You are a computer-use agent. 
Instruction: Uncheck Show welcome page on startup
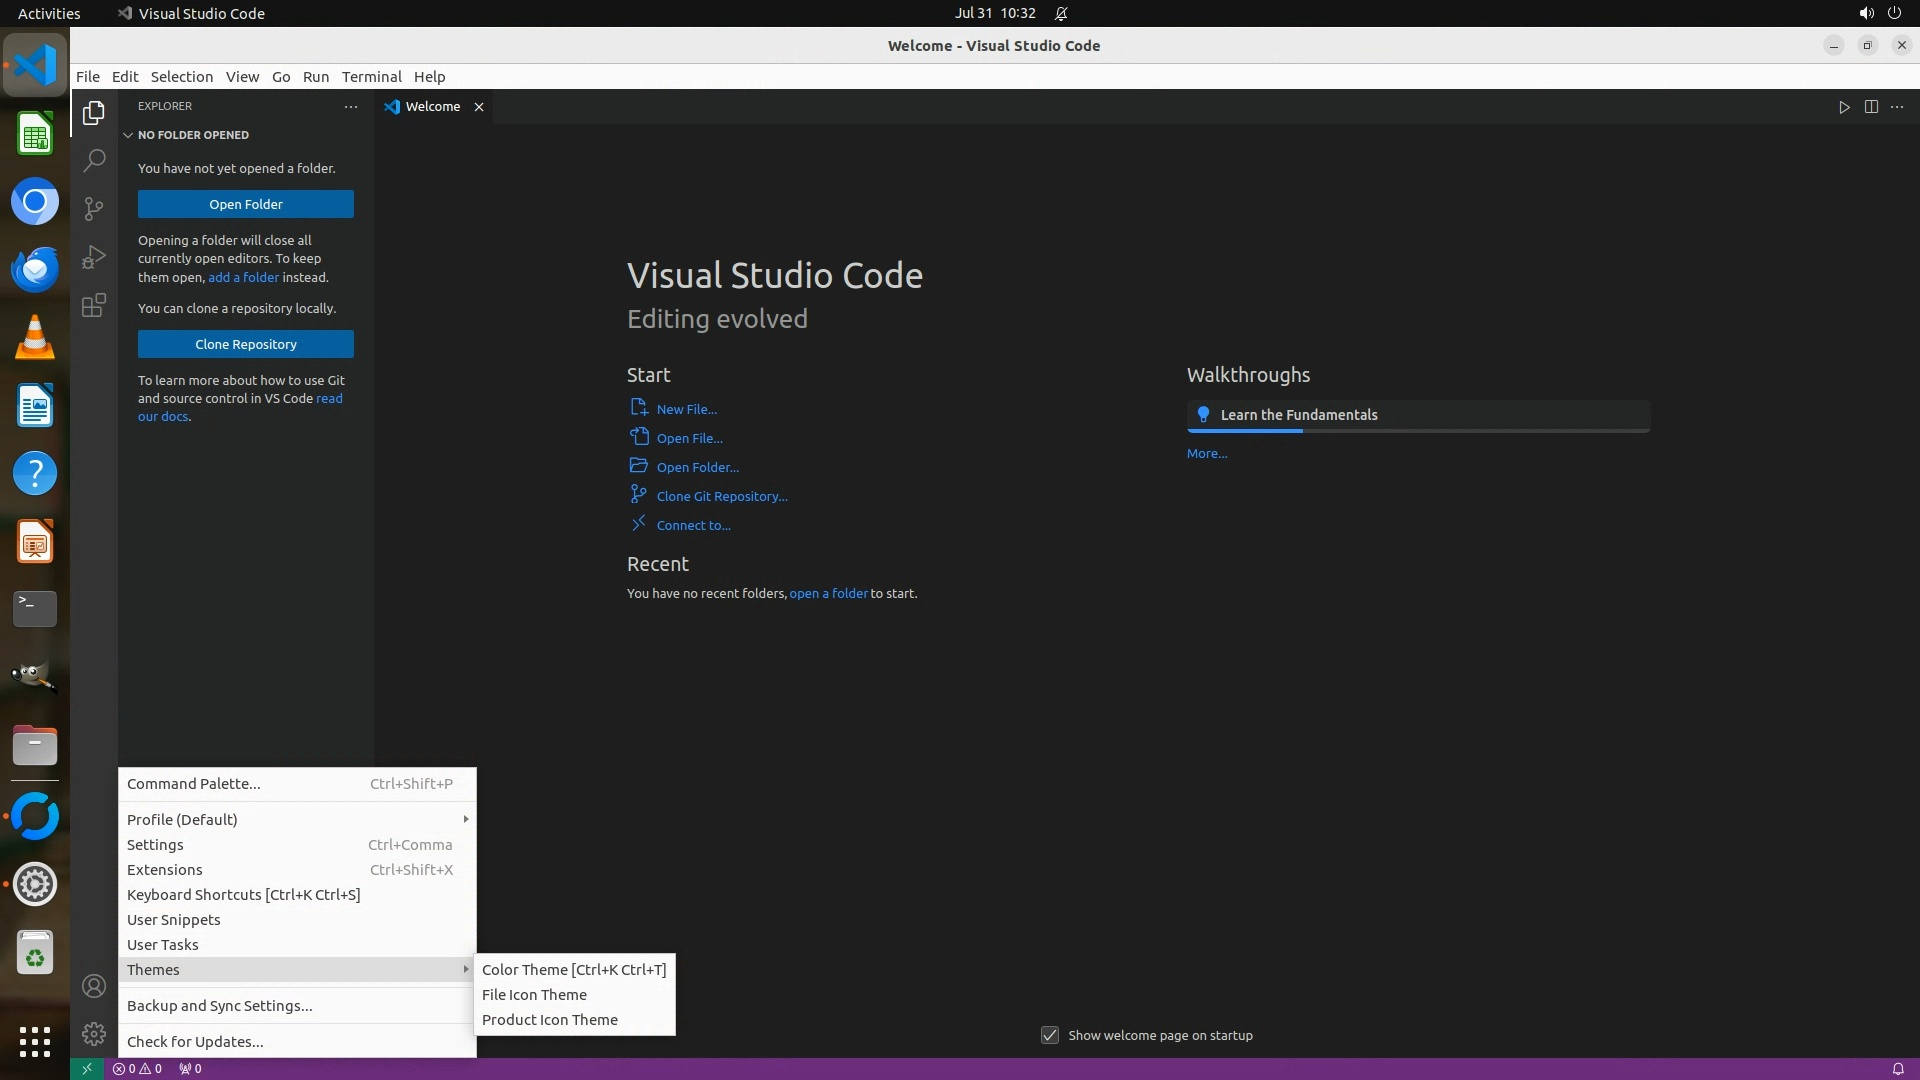tap(1050, 1035)
